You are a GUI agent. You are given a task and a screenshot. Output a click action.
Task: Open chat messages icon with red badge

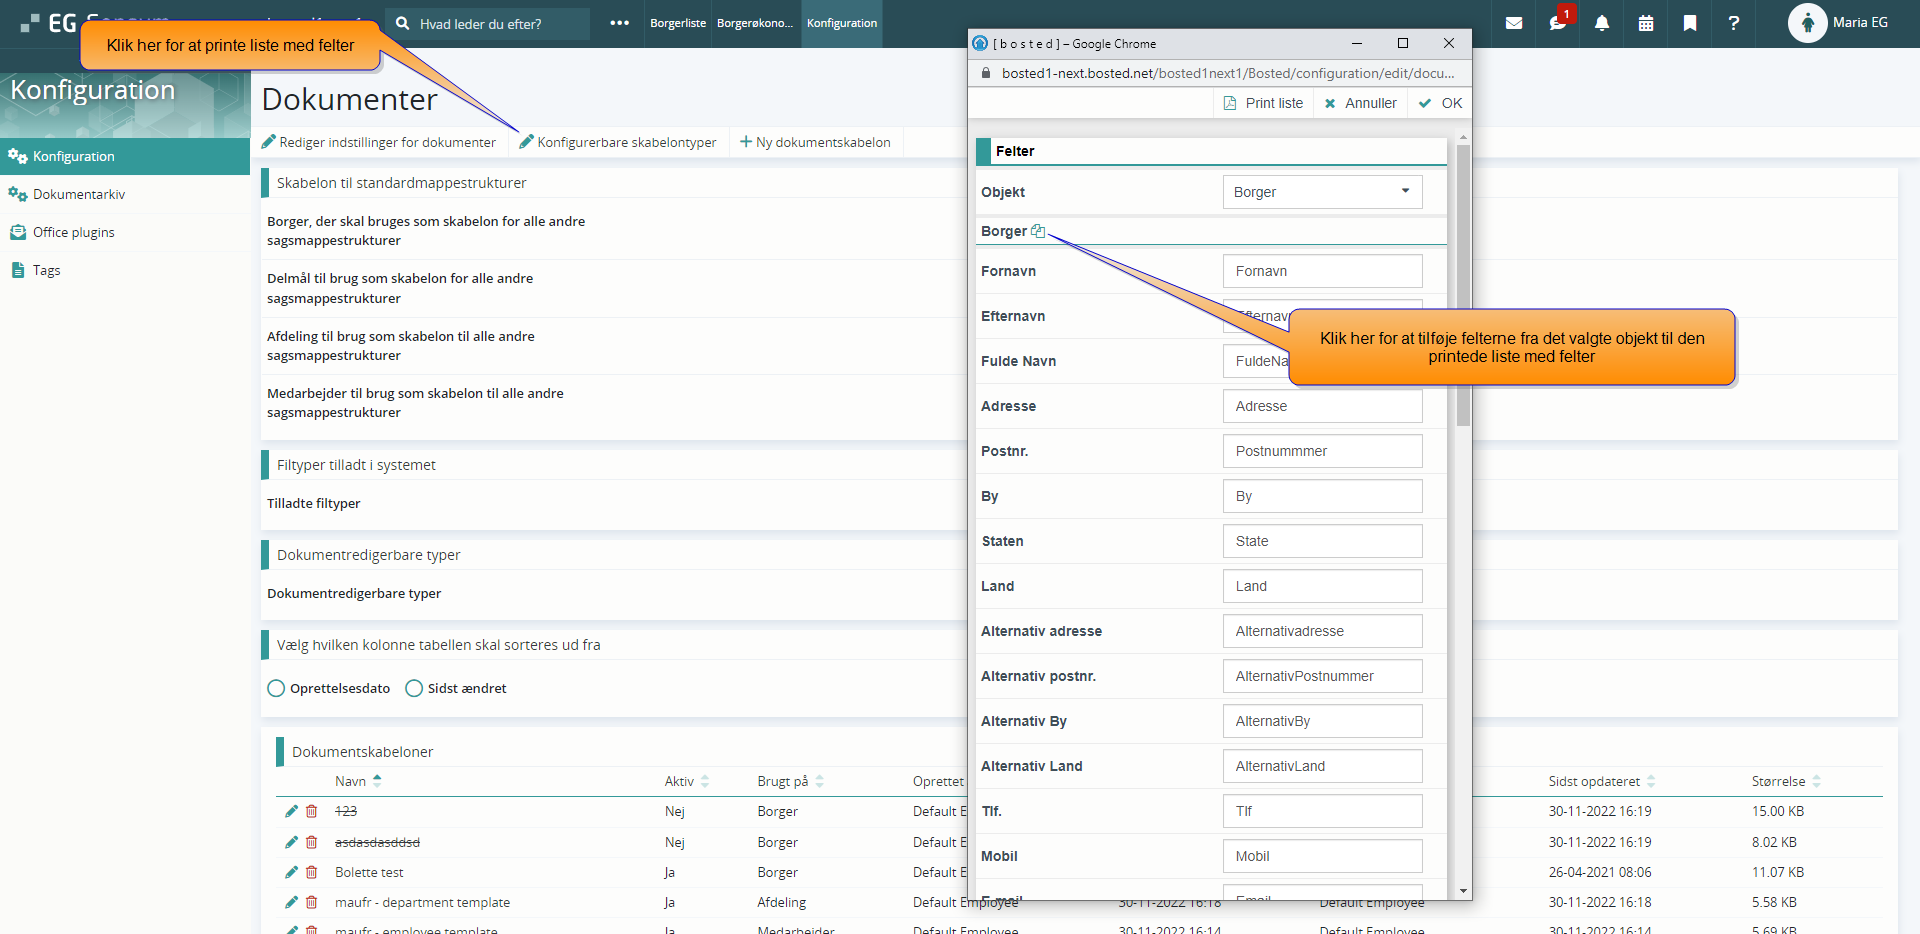coord(1559,22)
